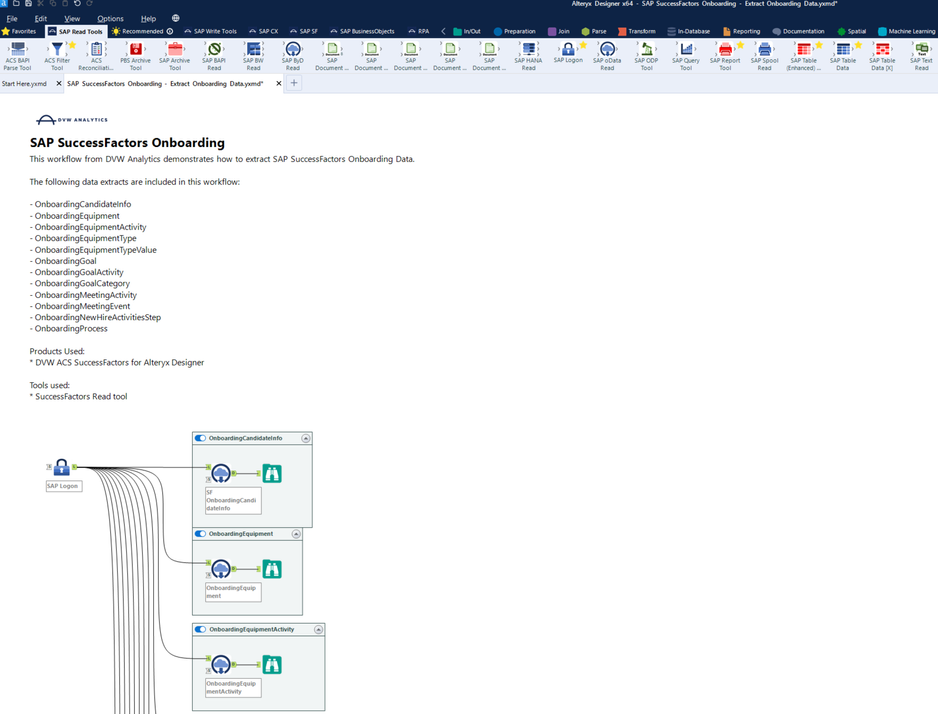
Task: Collapse the OnboardingCandidateInfo container
Action: tap(306, 438)
